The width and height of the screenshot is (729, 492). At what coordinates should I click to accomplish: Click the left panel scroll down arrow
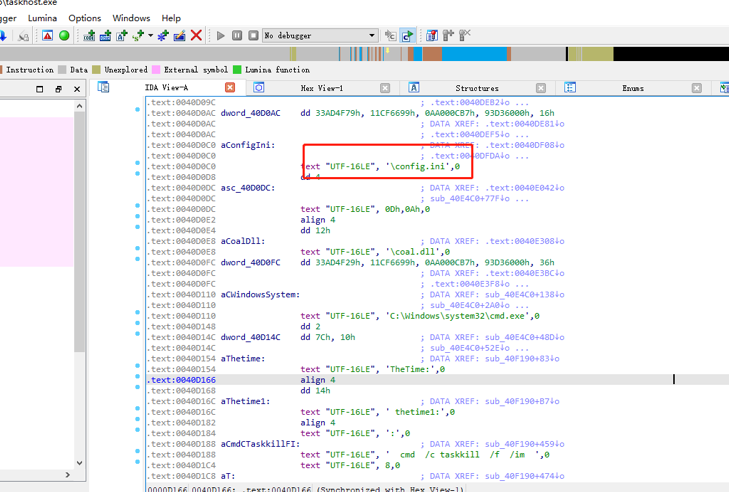80,463
